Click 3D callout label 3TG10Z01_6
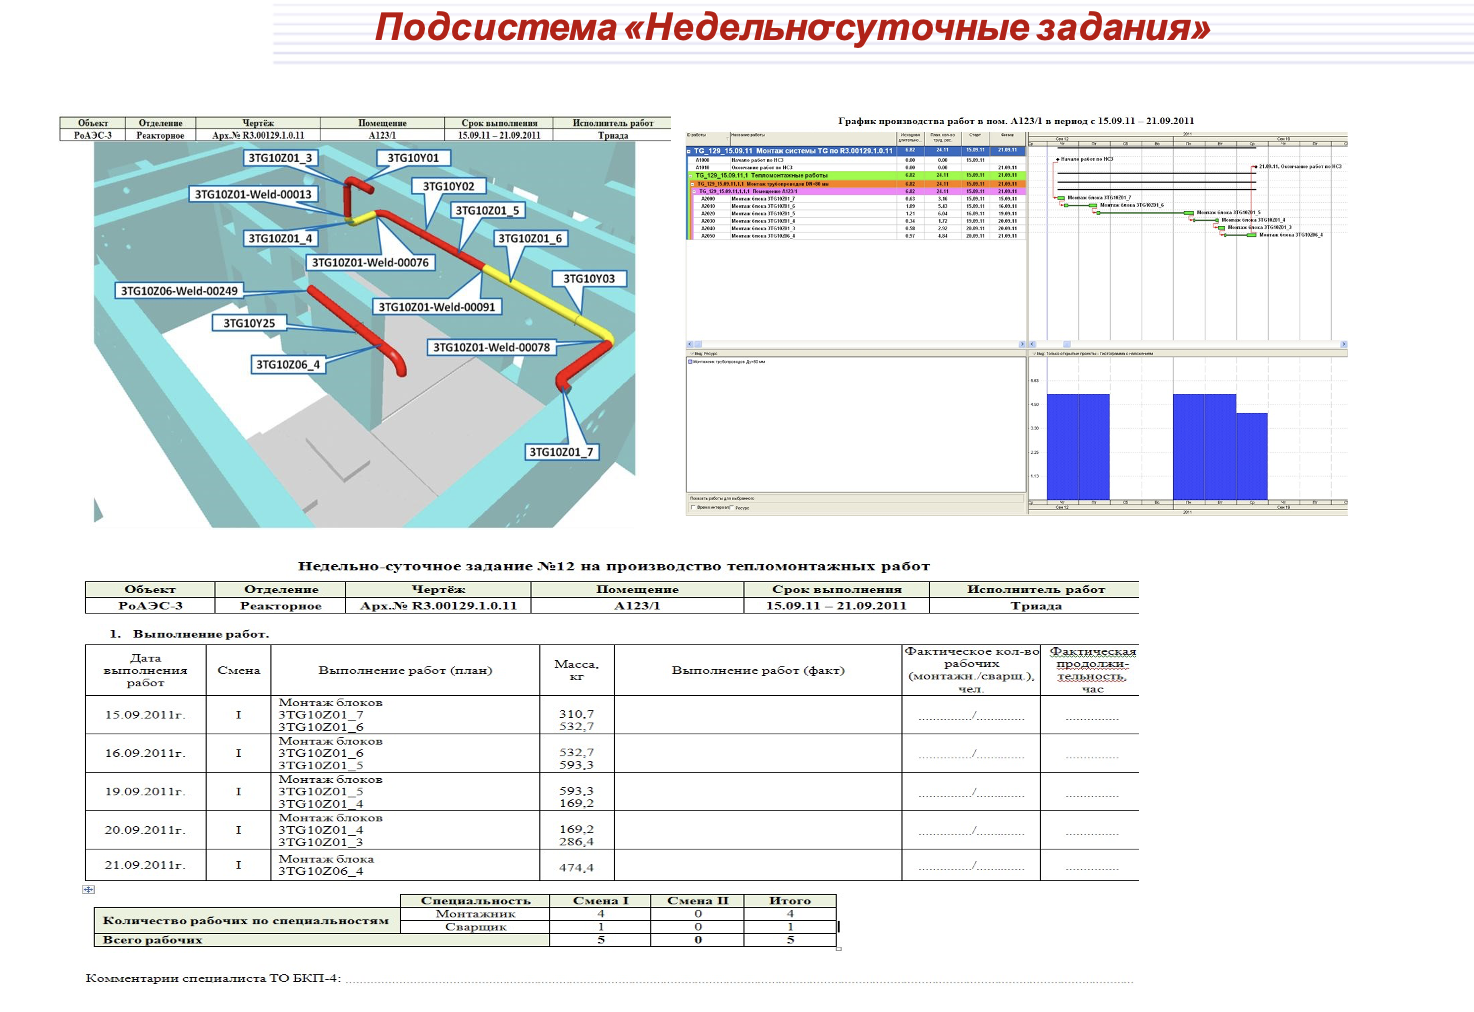The image size is (1474, 1012). pos(530,238)
